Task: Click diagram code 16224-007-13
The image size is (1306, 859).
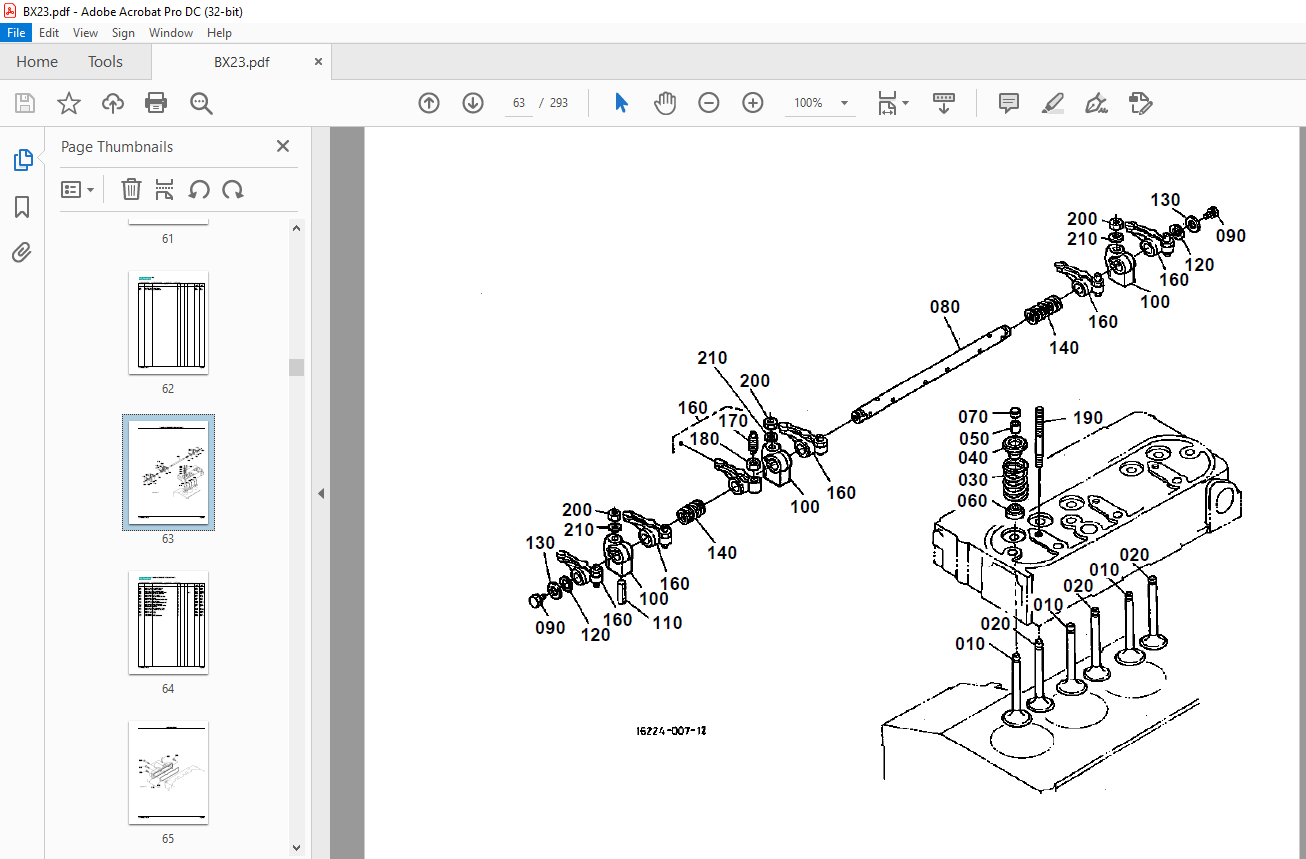Action: tap(670, 731)
